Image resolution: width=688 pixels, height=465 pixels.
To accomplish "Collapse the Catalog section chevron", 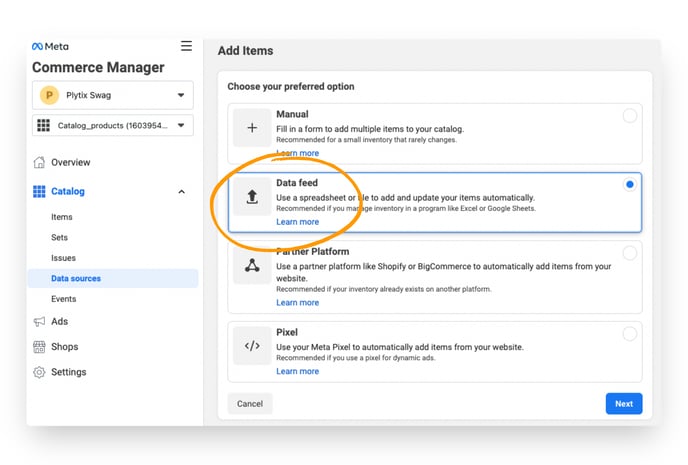I will pos(182,192).
